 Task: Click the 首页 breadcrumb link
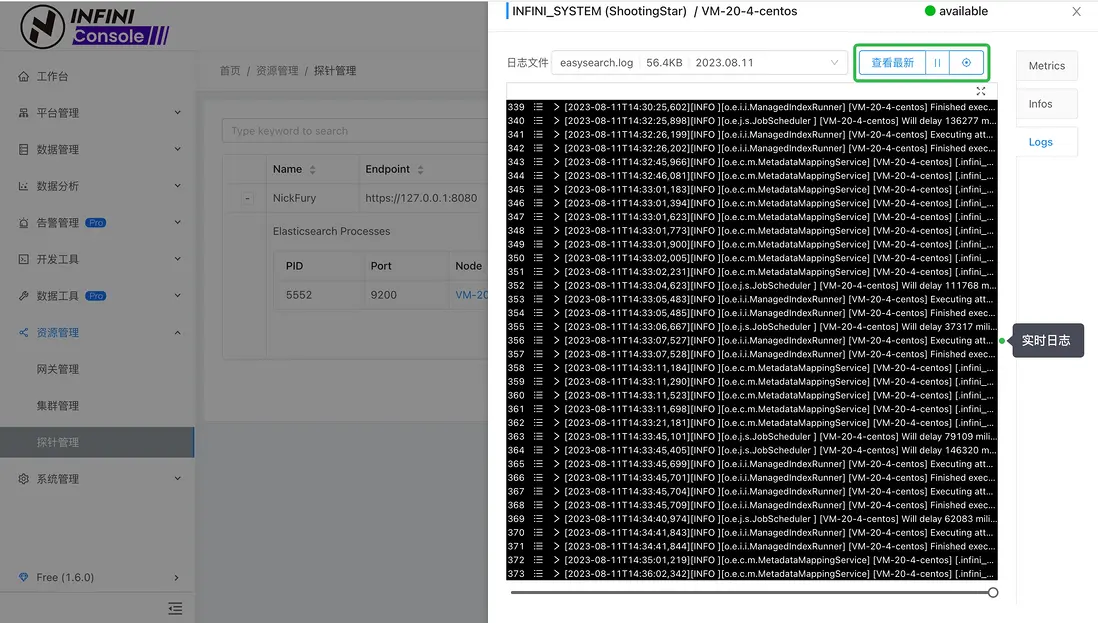230,71
